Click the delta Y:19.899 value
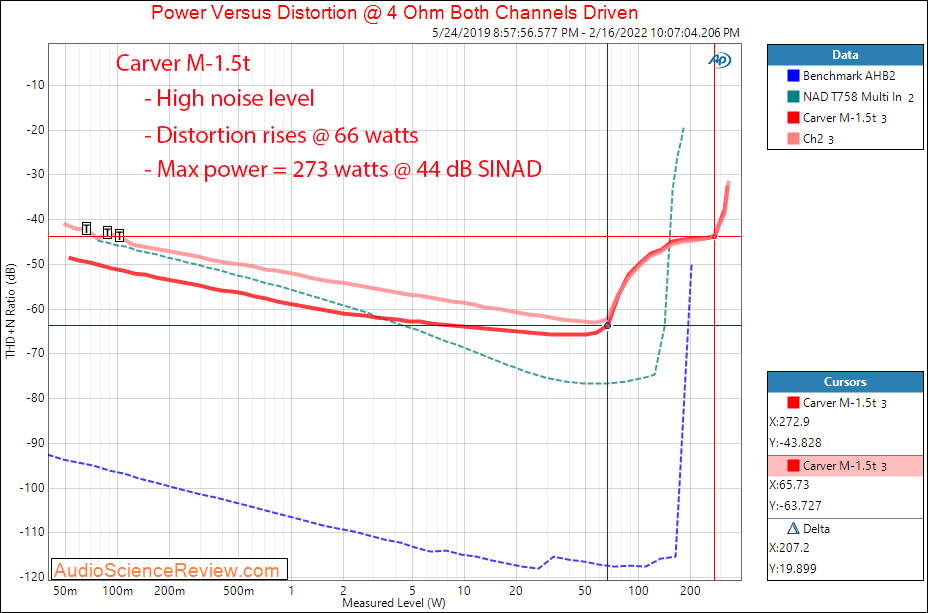This screenshot has width=928, height=613. click(x=793, y=569)
